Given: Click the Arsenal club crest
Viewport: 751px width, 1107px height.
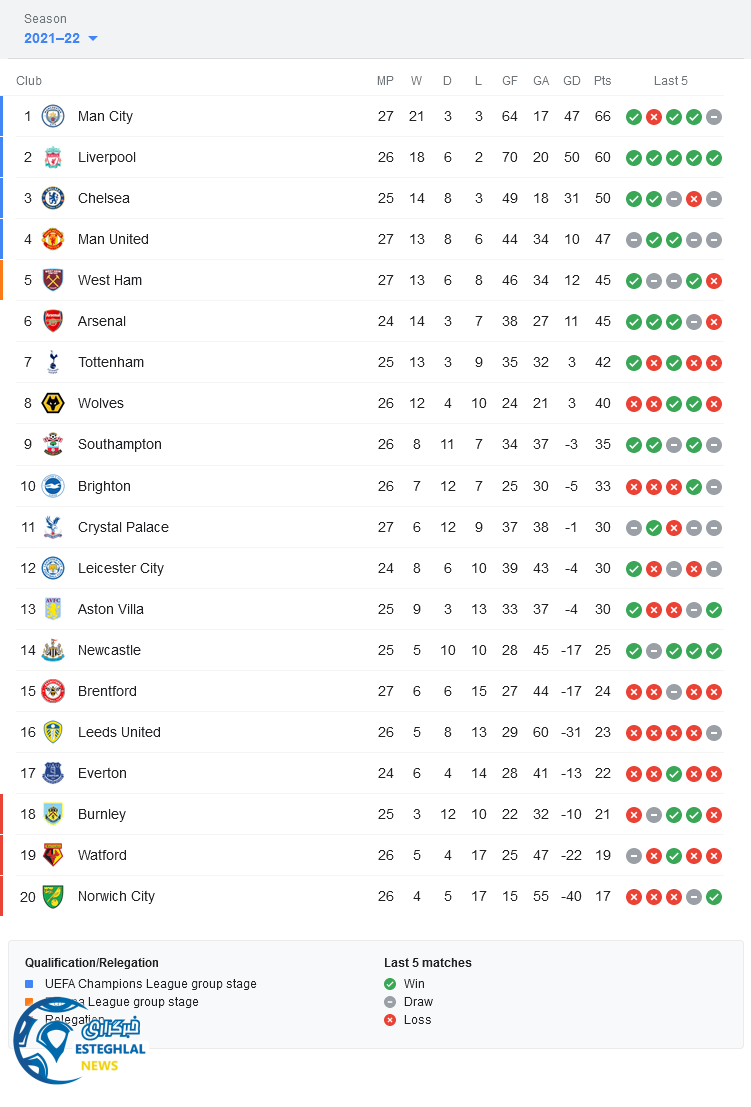Looking at the screenshot, I should [53, 321].
